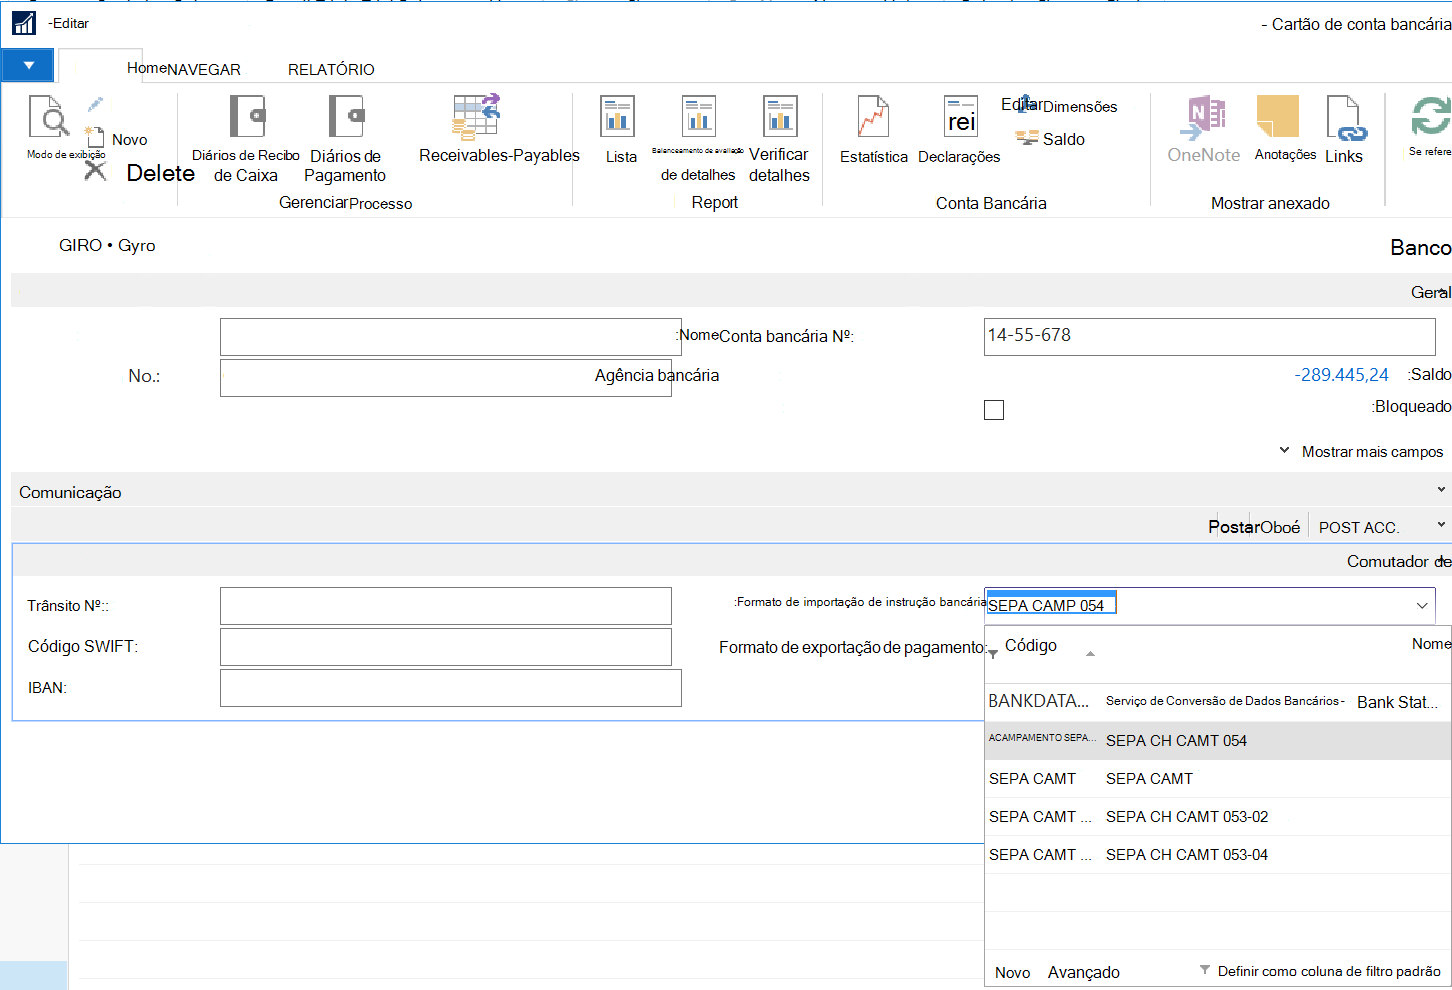The width and height of the screenshot is (1452, 990).
Task: Click Definir como coluna de filtro padrão
Action: coord(1329,971)
